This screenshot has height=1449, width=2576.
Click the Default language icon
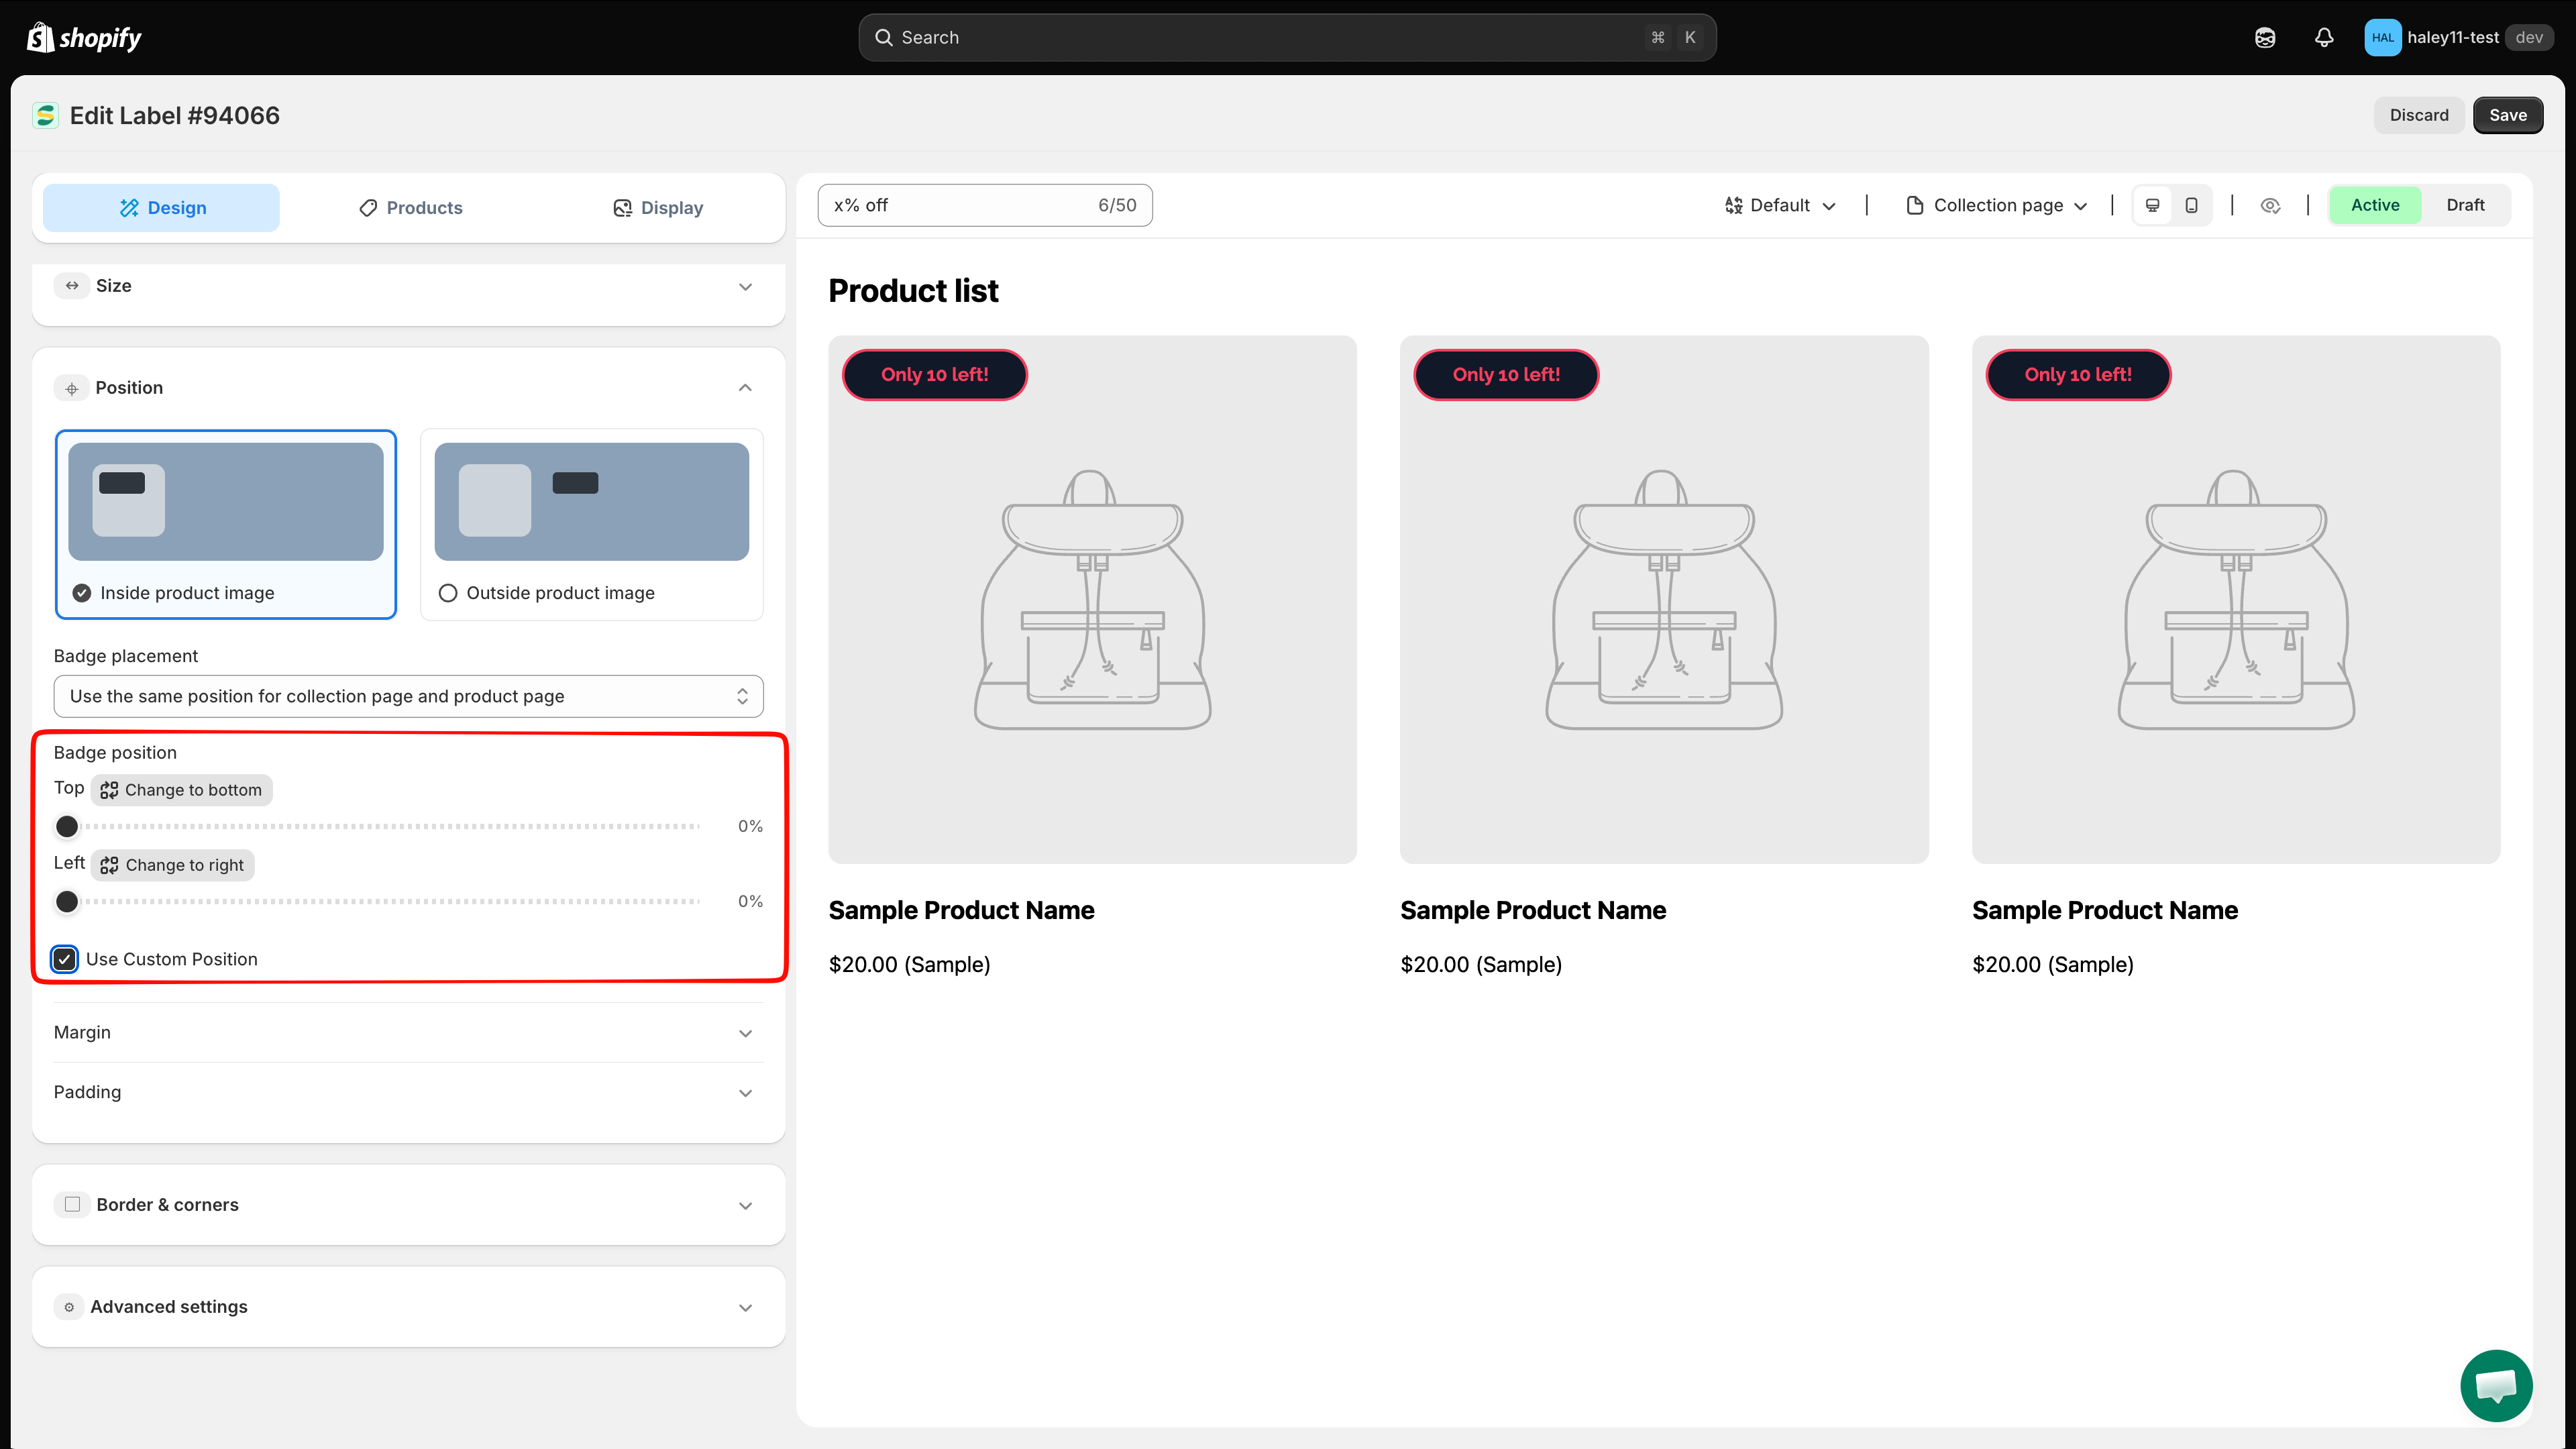[1733, 205]
